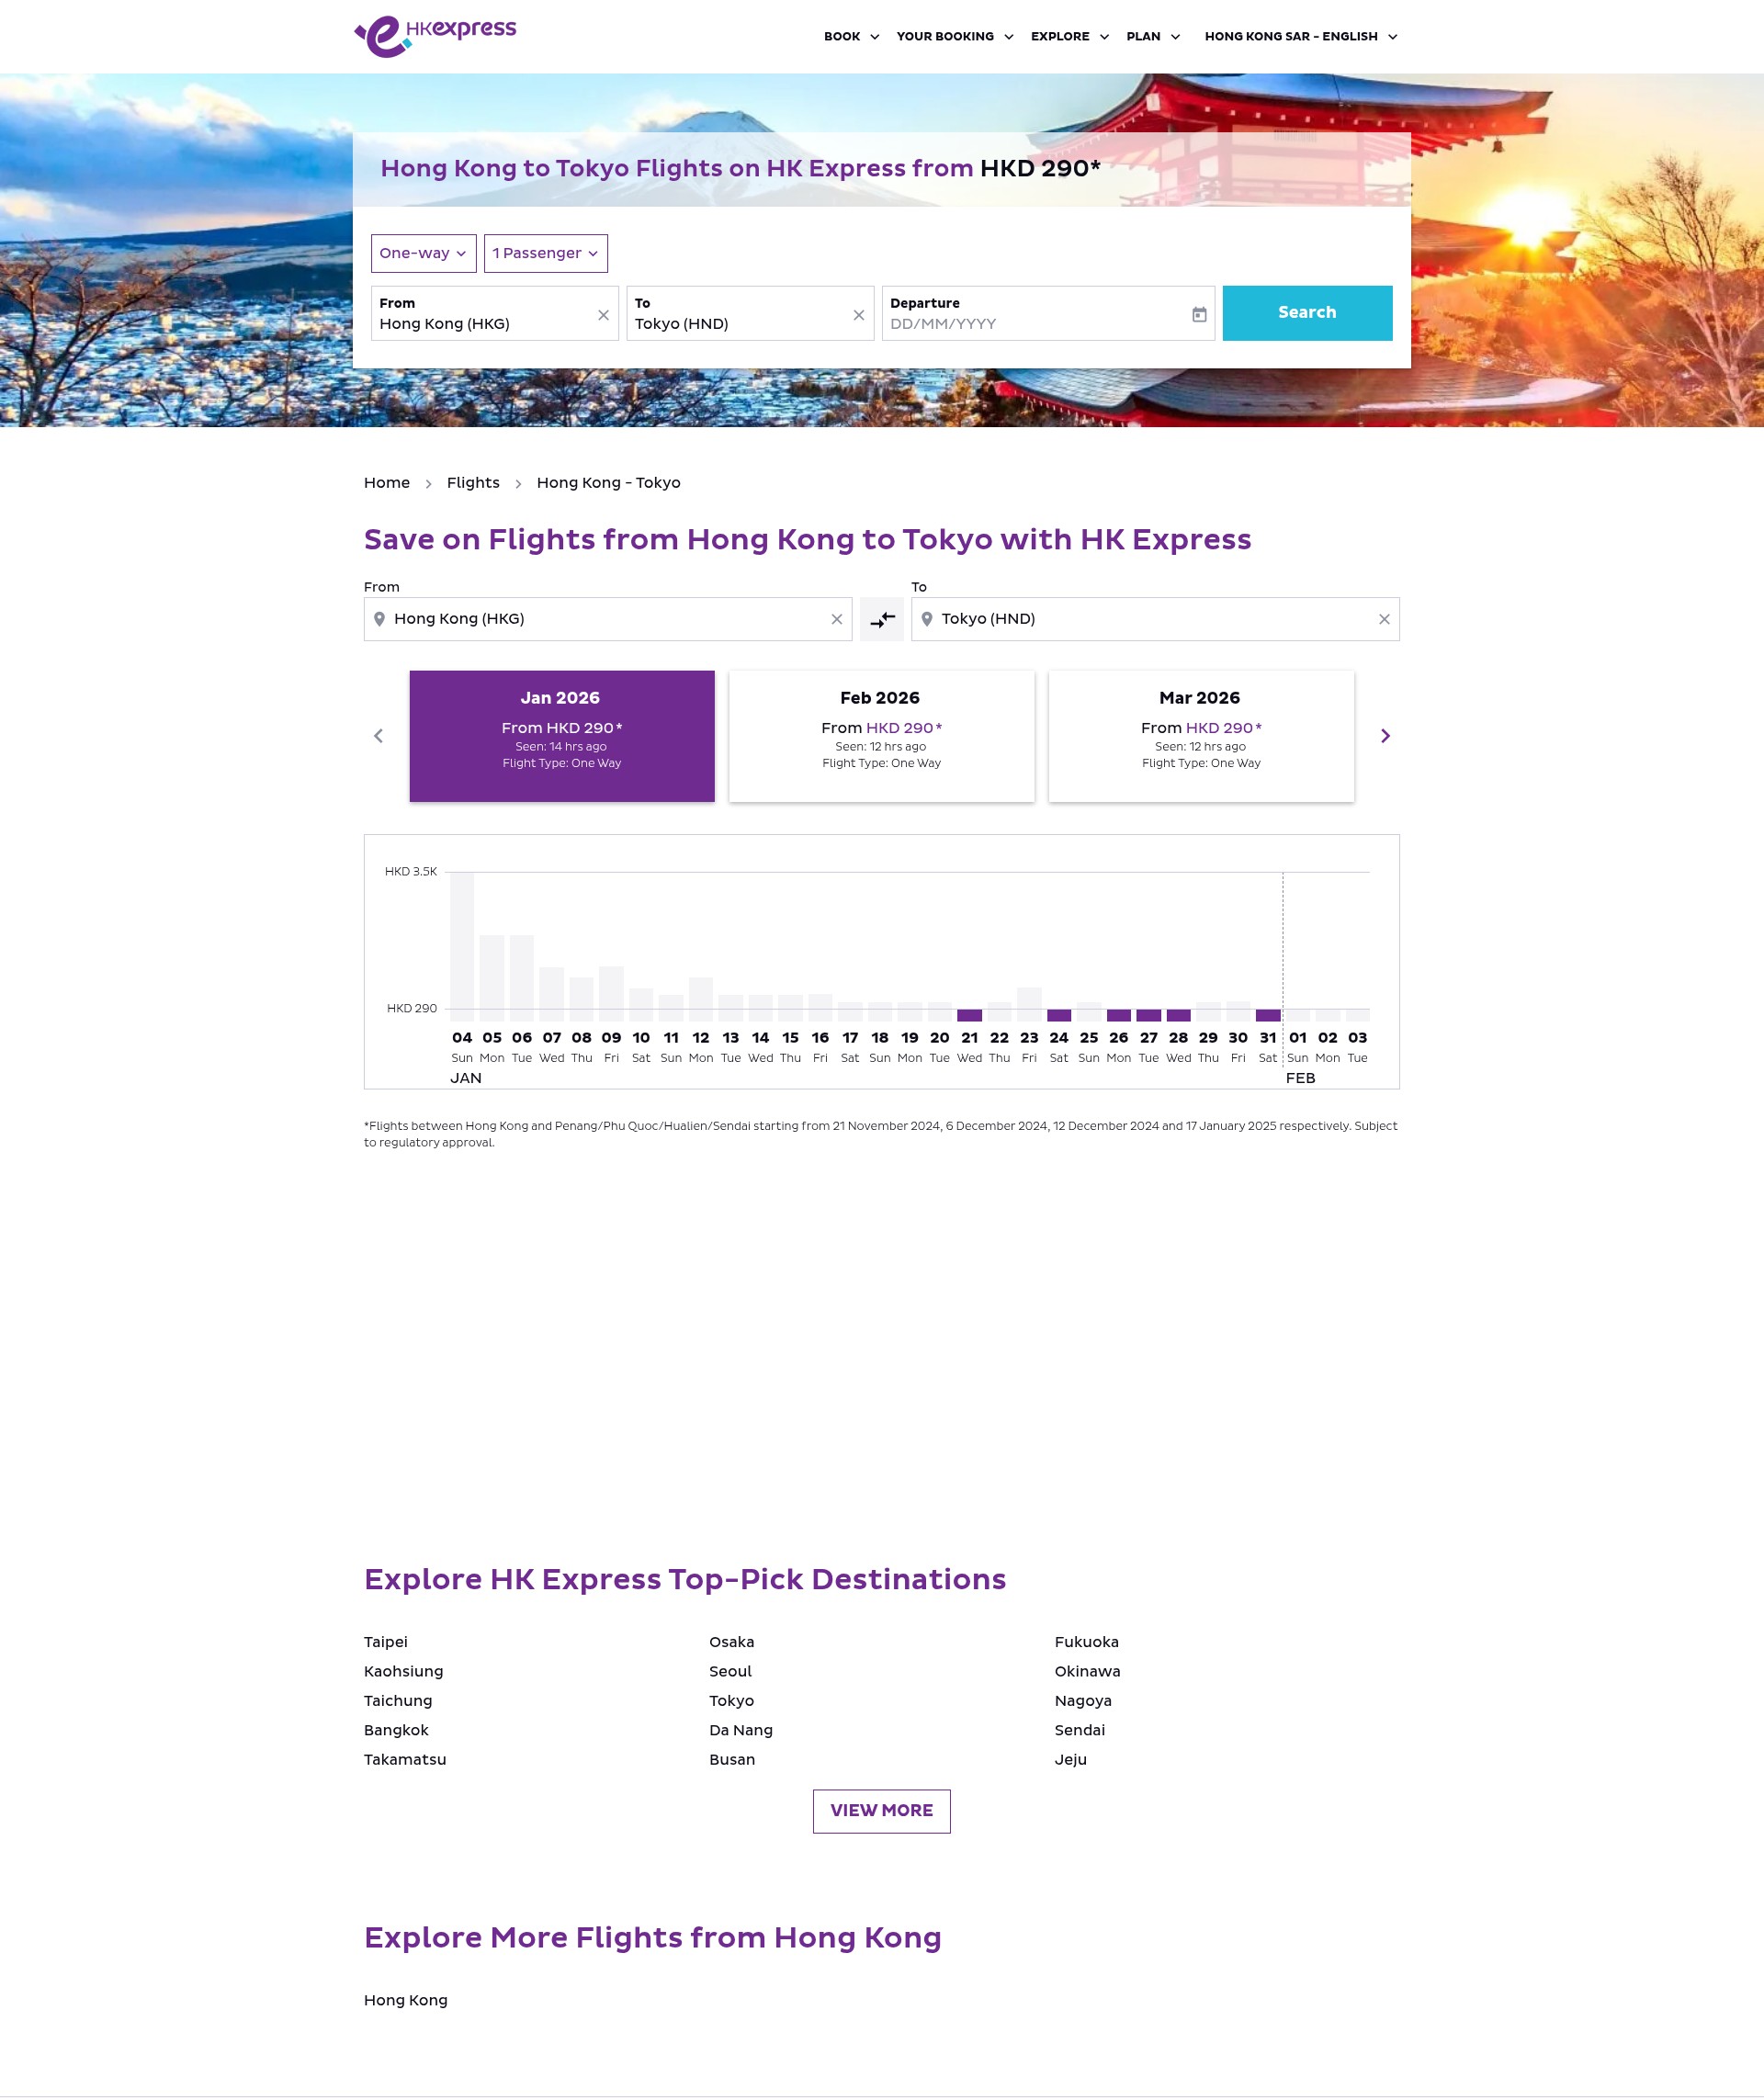Open the Okinawa destination link
This screenshot has height=2100, width=1764.
[x=1087, y=1671]
